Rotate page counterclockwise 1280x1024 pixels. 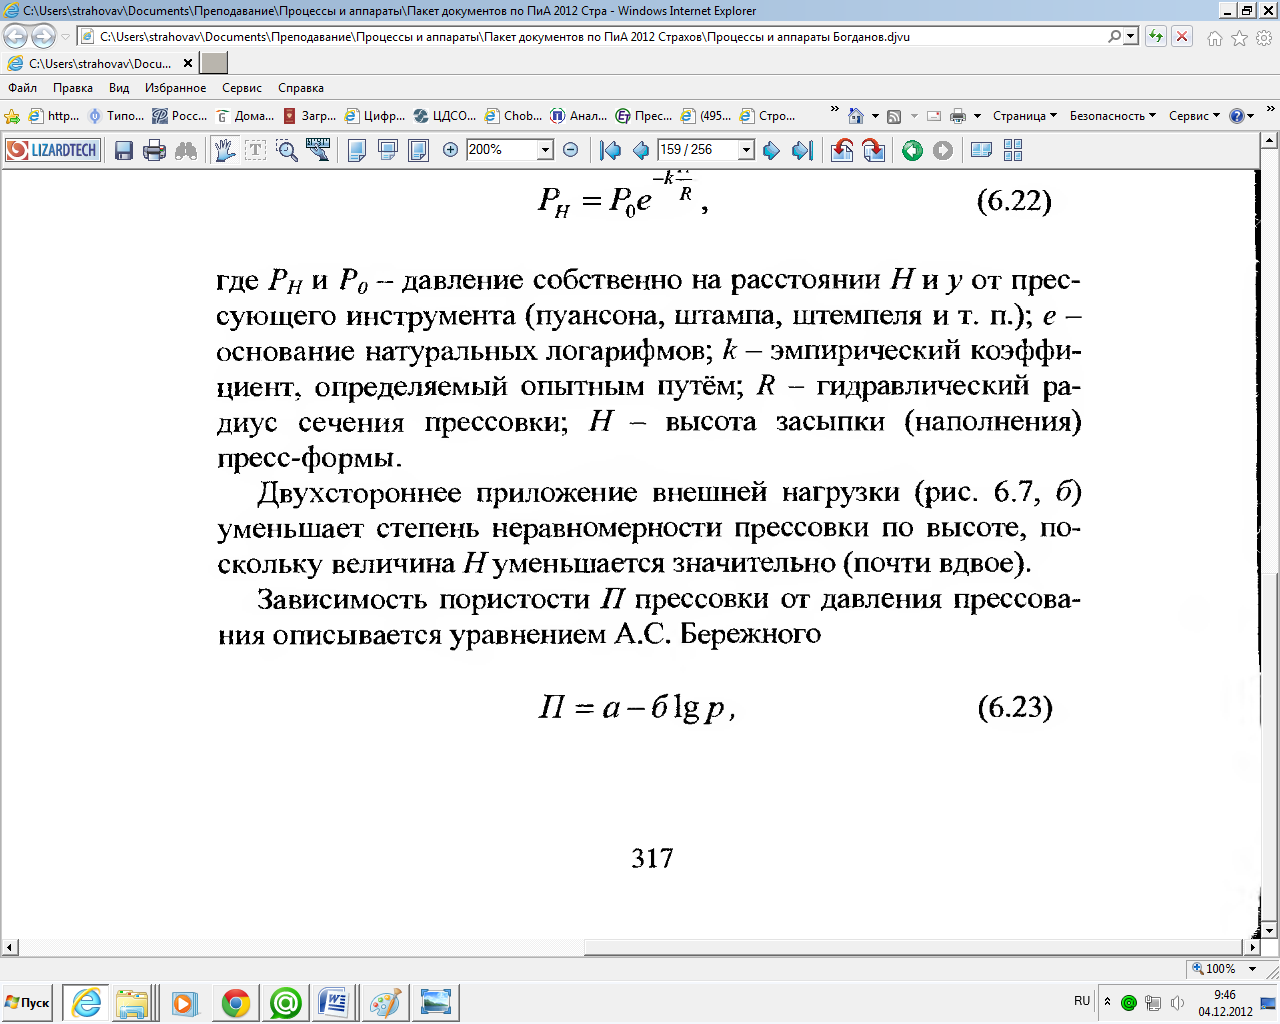tap(842, 150)
